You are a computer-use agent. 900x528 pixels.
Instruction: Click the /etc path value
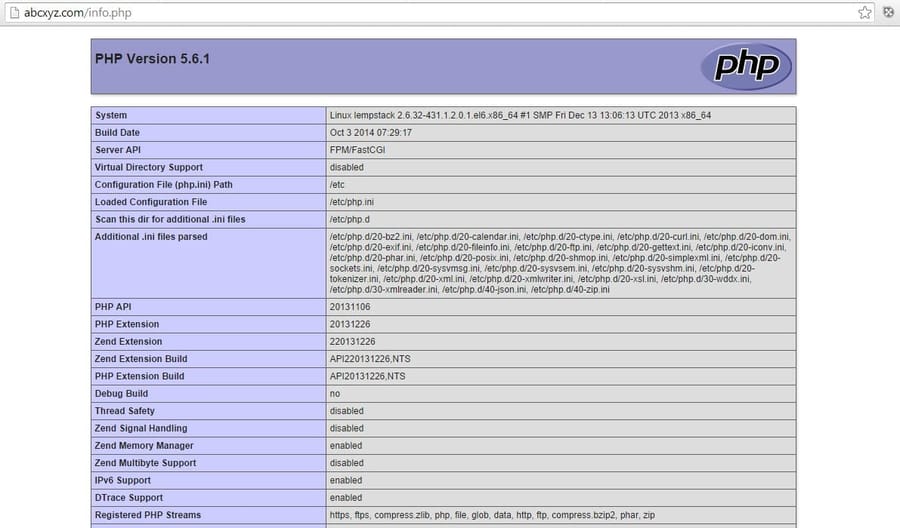click(337, 185)
